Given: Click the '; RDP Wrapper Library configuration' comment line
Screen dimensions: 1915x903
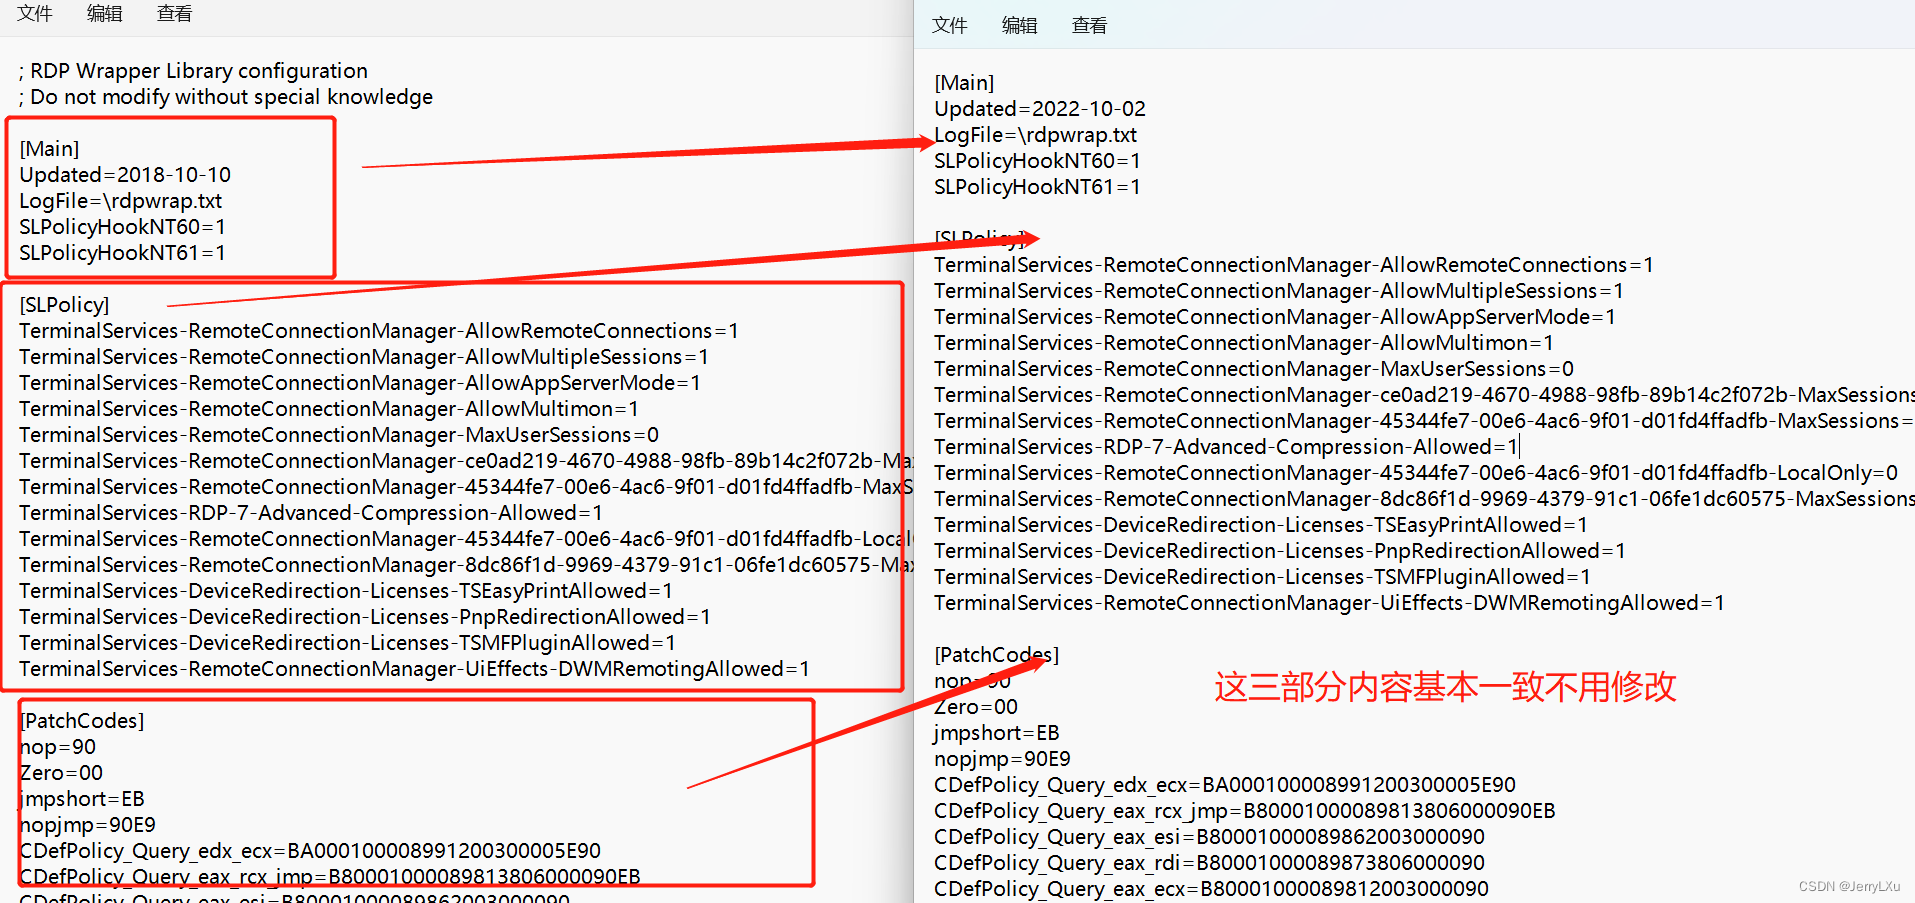Looking at the screenshot, I should [193, 71].
